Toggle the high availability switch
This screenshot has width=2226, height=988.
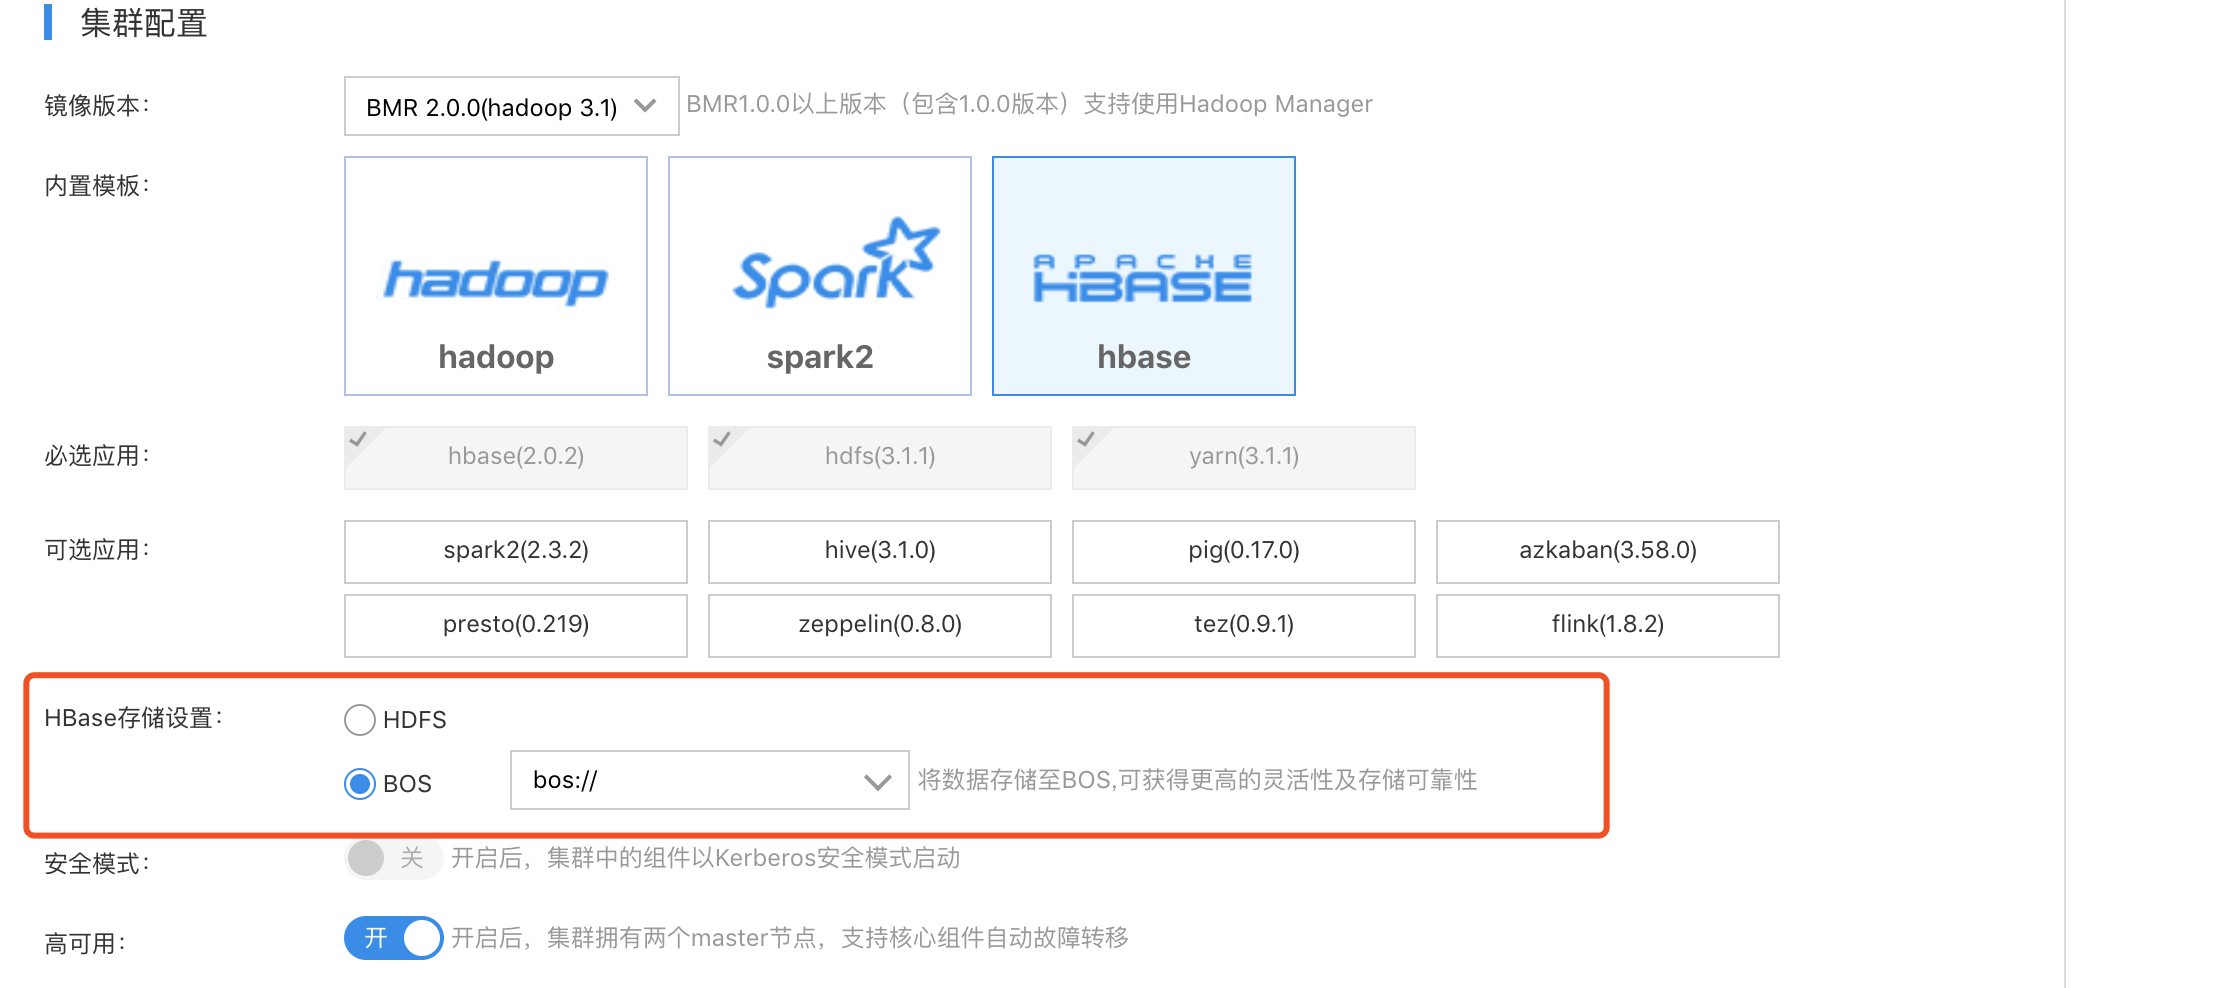(x=393, y=938)
